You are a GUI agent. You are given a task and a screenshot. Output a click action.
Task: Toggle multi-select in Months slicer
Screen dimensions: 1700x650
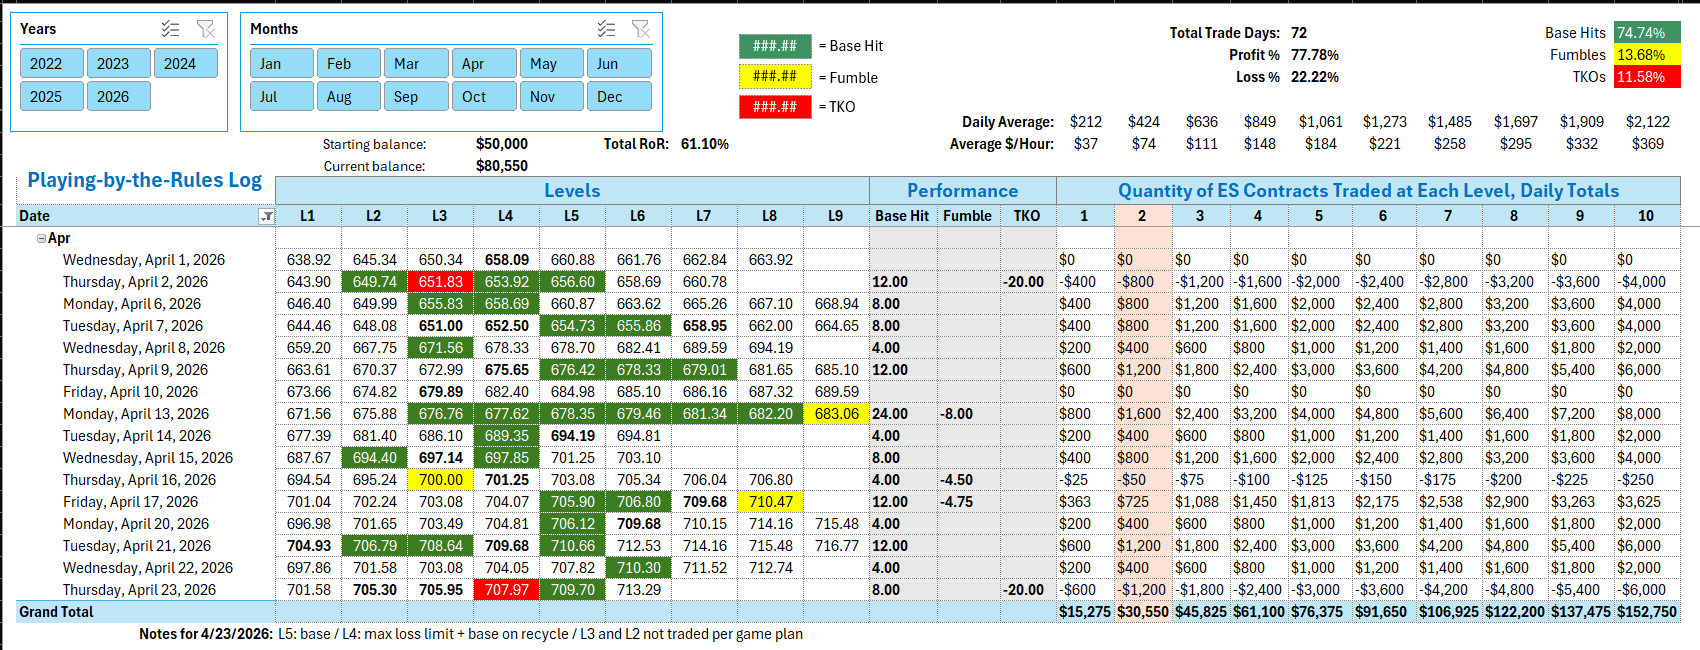tap(606, 29)
